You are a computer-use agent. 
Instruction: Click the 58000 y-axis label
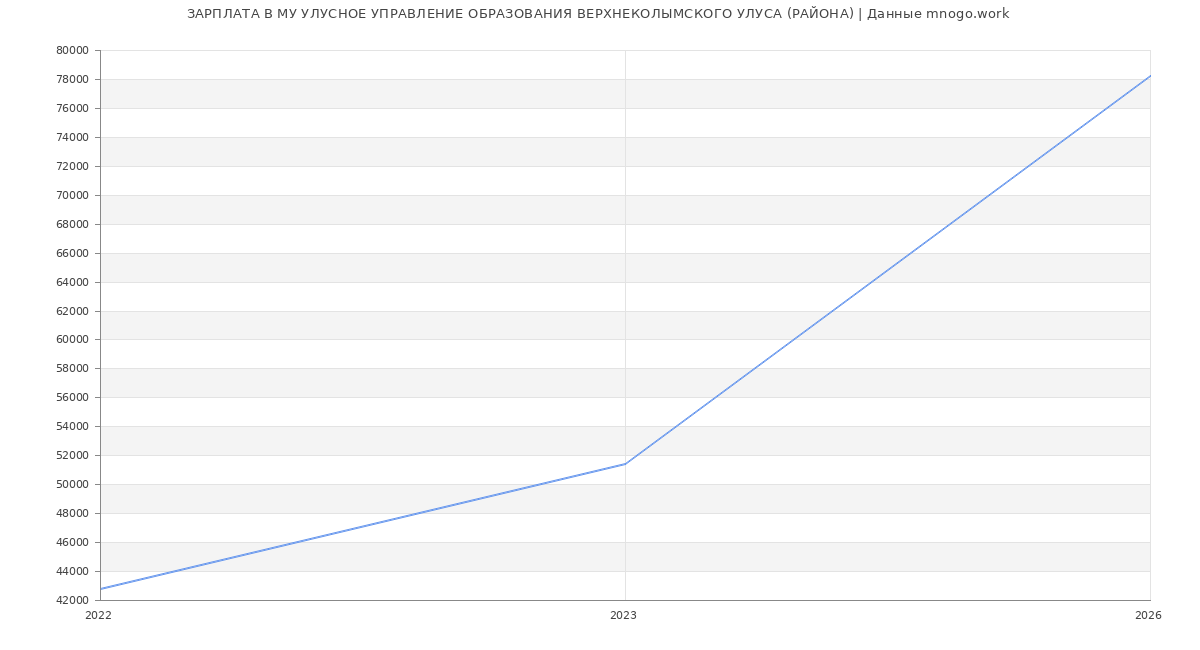tap(73, 368)
